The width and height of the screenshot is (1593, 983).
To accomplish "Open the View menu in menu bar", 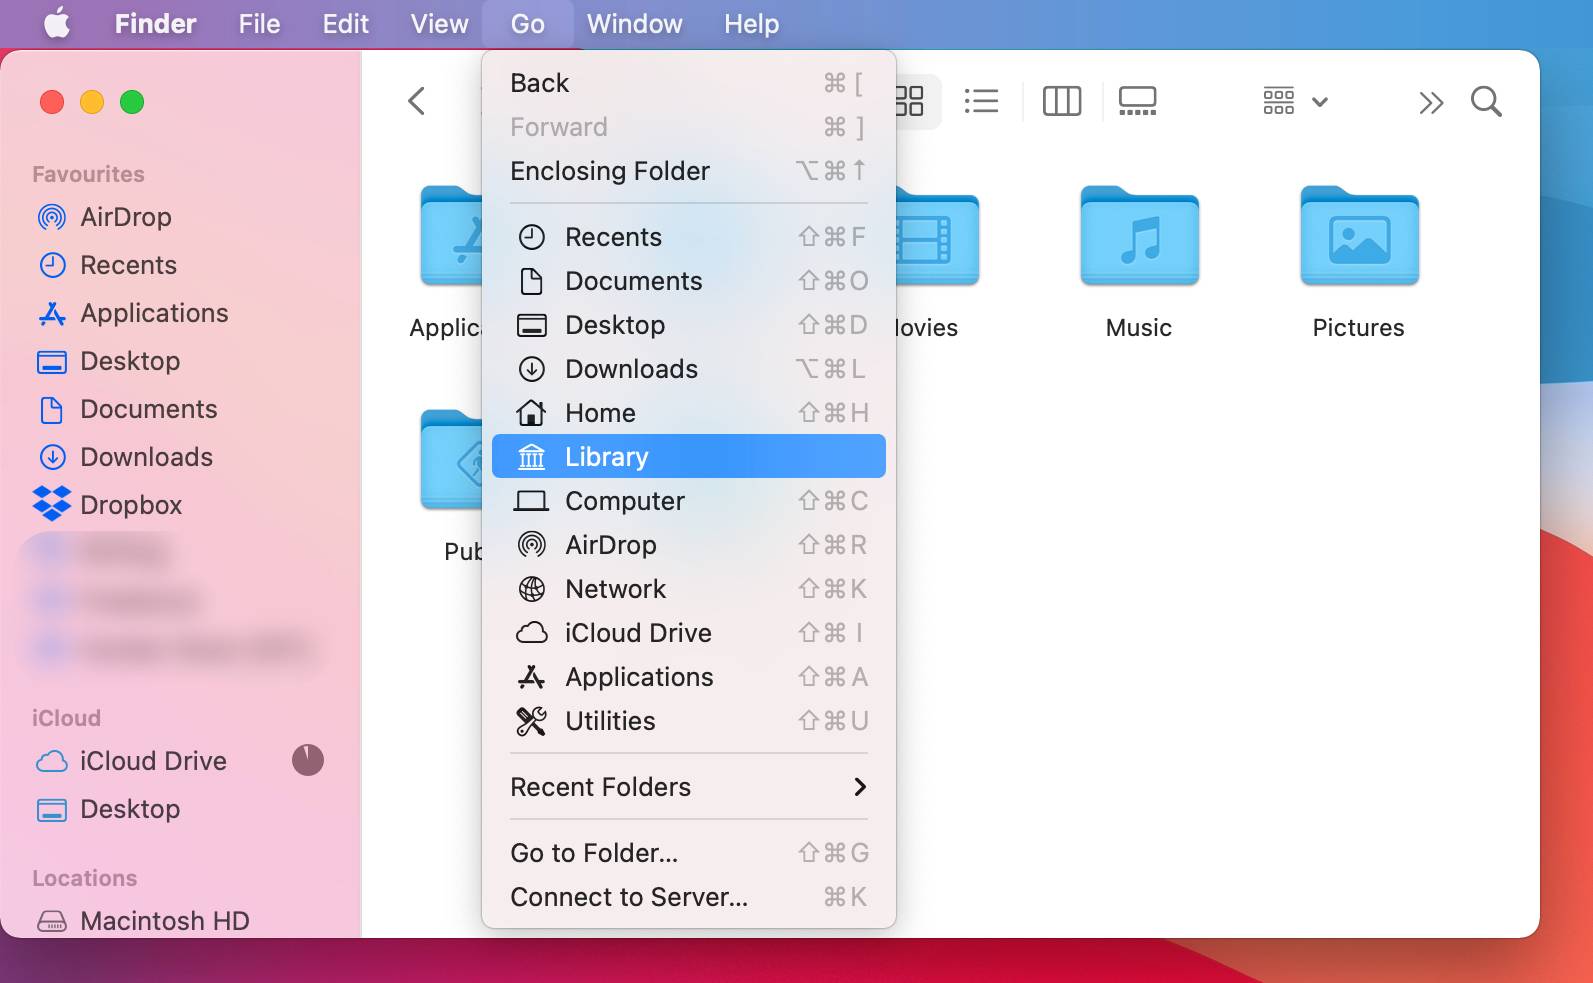I will pos(439,23).
